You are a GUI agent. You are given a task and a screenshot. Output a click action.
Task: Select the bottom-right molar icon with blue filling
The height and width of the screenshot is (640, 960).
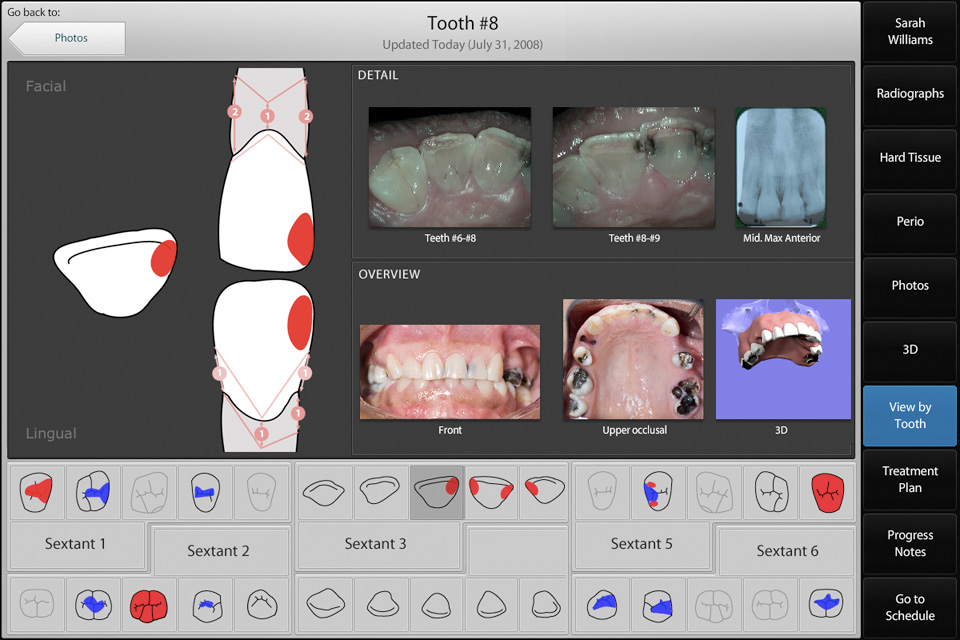point(827,604)
